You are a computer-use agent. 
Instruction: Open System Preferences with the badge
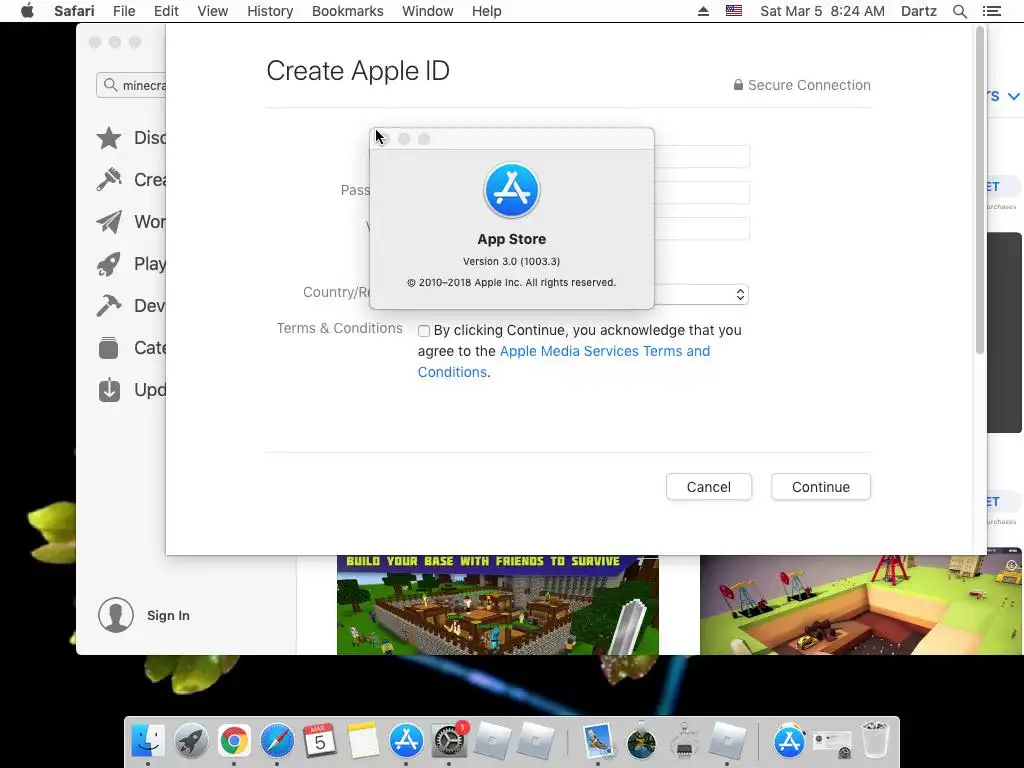[x=449, y=741]
